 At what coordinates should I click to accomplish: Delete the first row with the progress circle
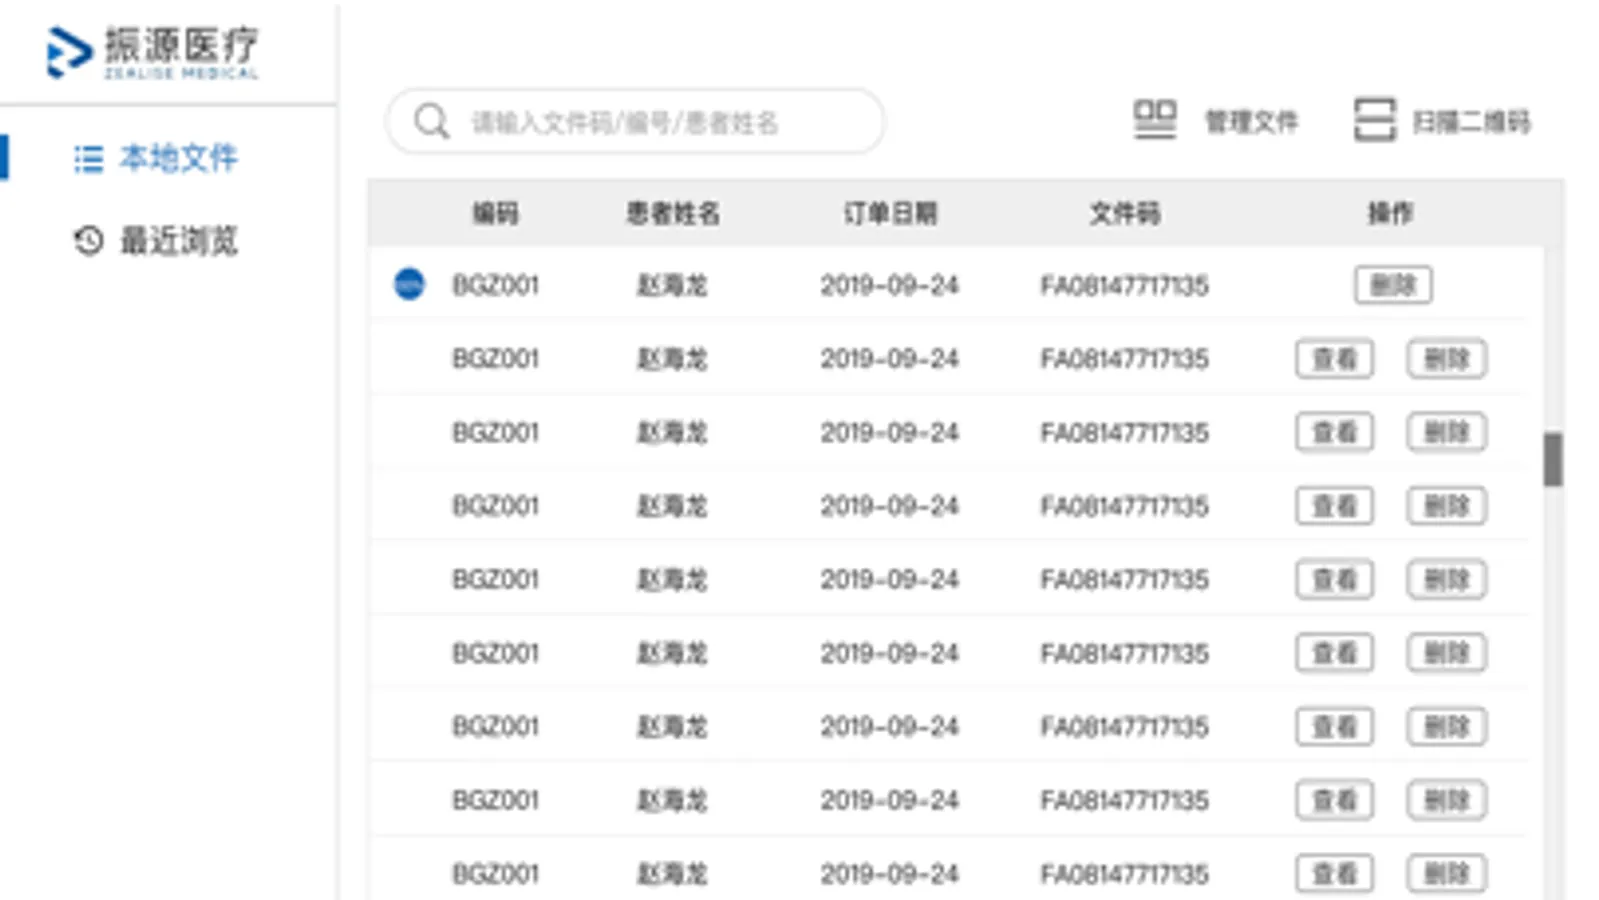[x=1393, y=285]
